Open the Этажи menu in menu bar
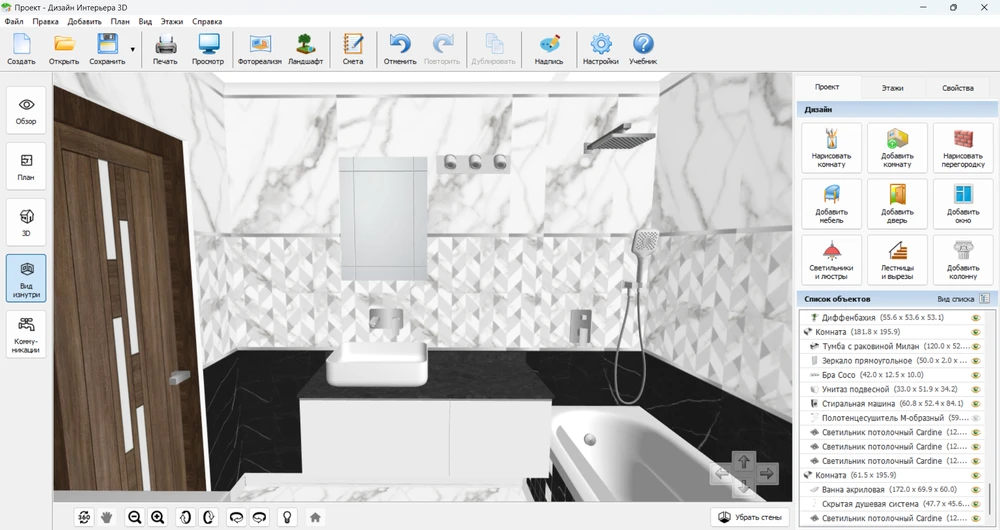This screenshot has width=1000, height=530. pyautogui.click(x=172, y=21)
